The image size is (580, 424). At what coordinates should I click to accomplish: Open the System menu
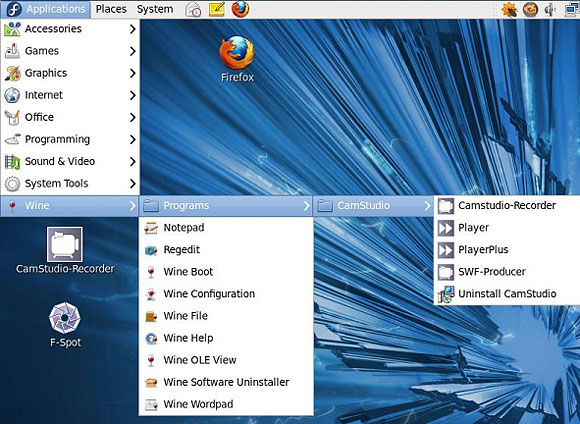155,9
